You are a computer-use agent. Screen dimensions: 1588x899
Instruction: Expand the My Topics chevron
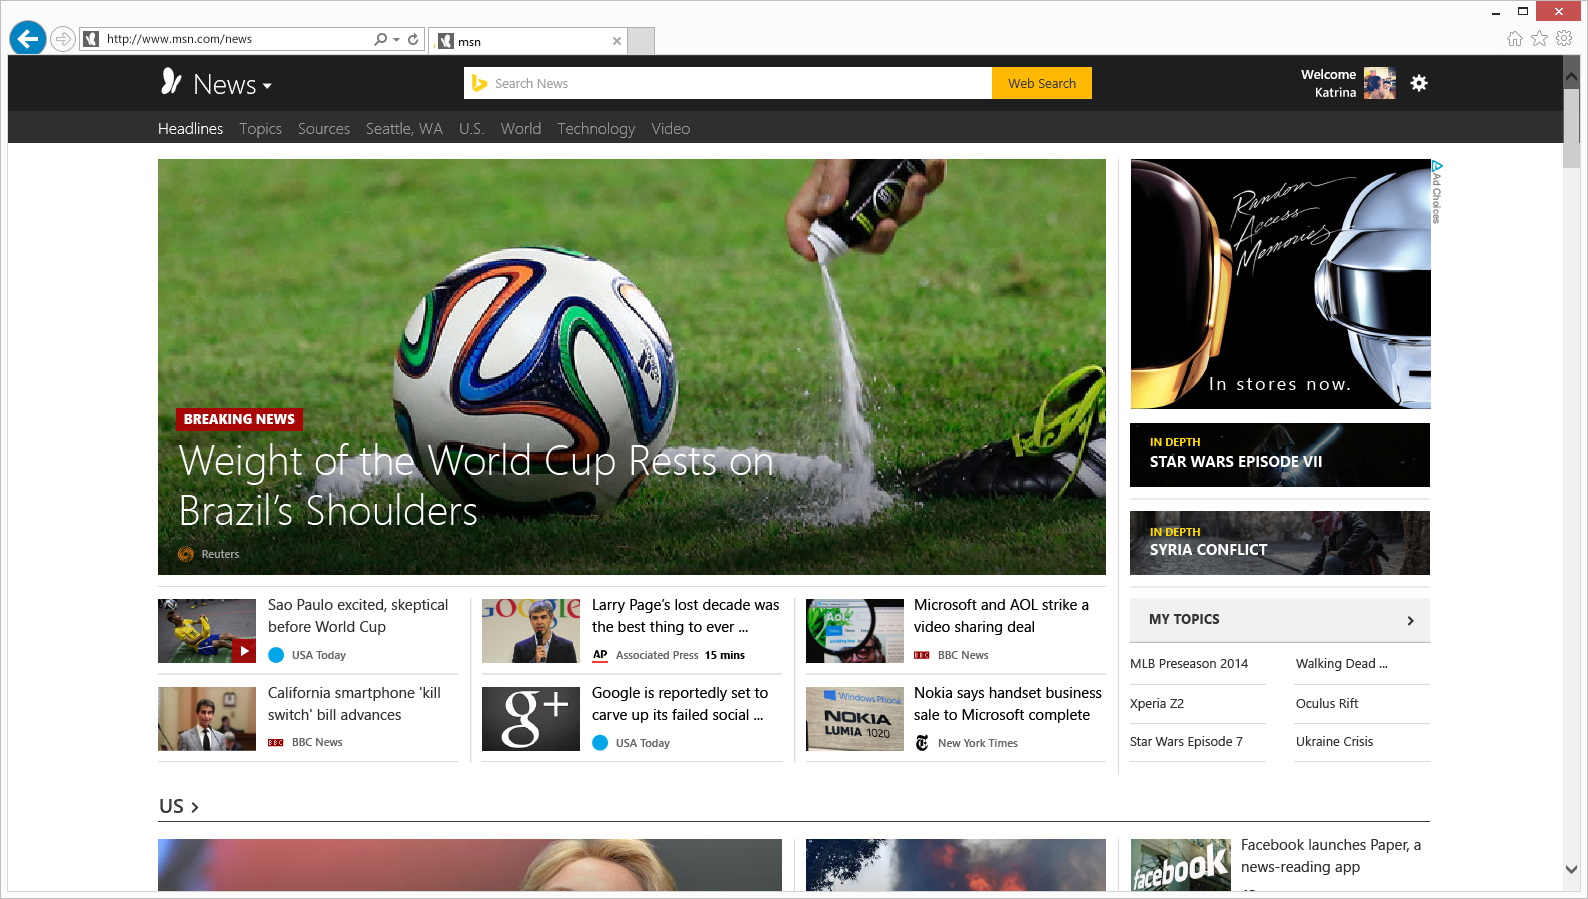(1410, 620)
